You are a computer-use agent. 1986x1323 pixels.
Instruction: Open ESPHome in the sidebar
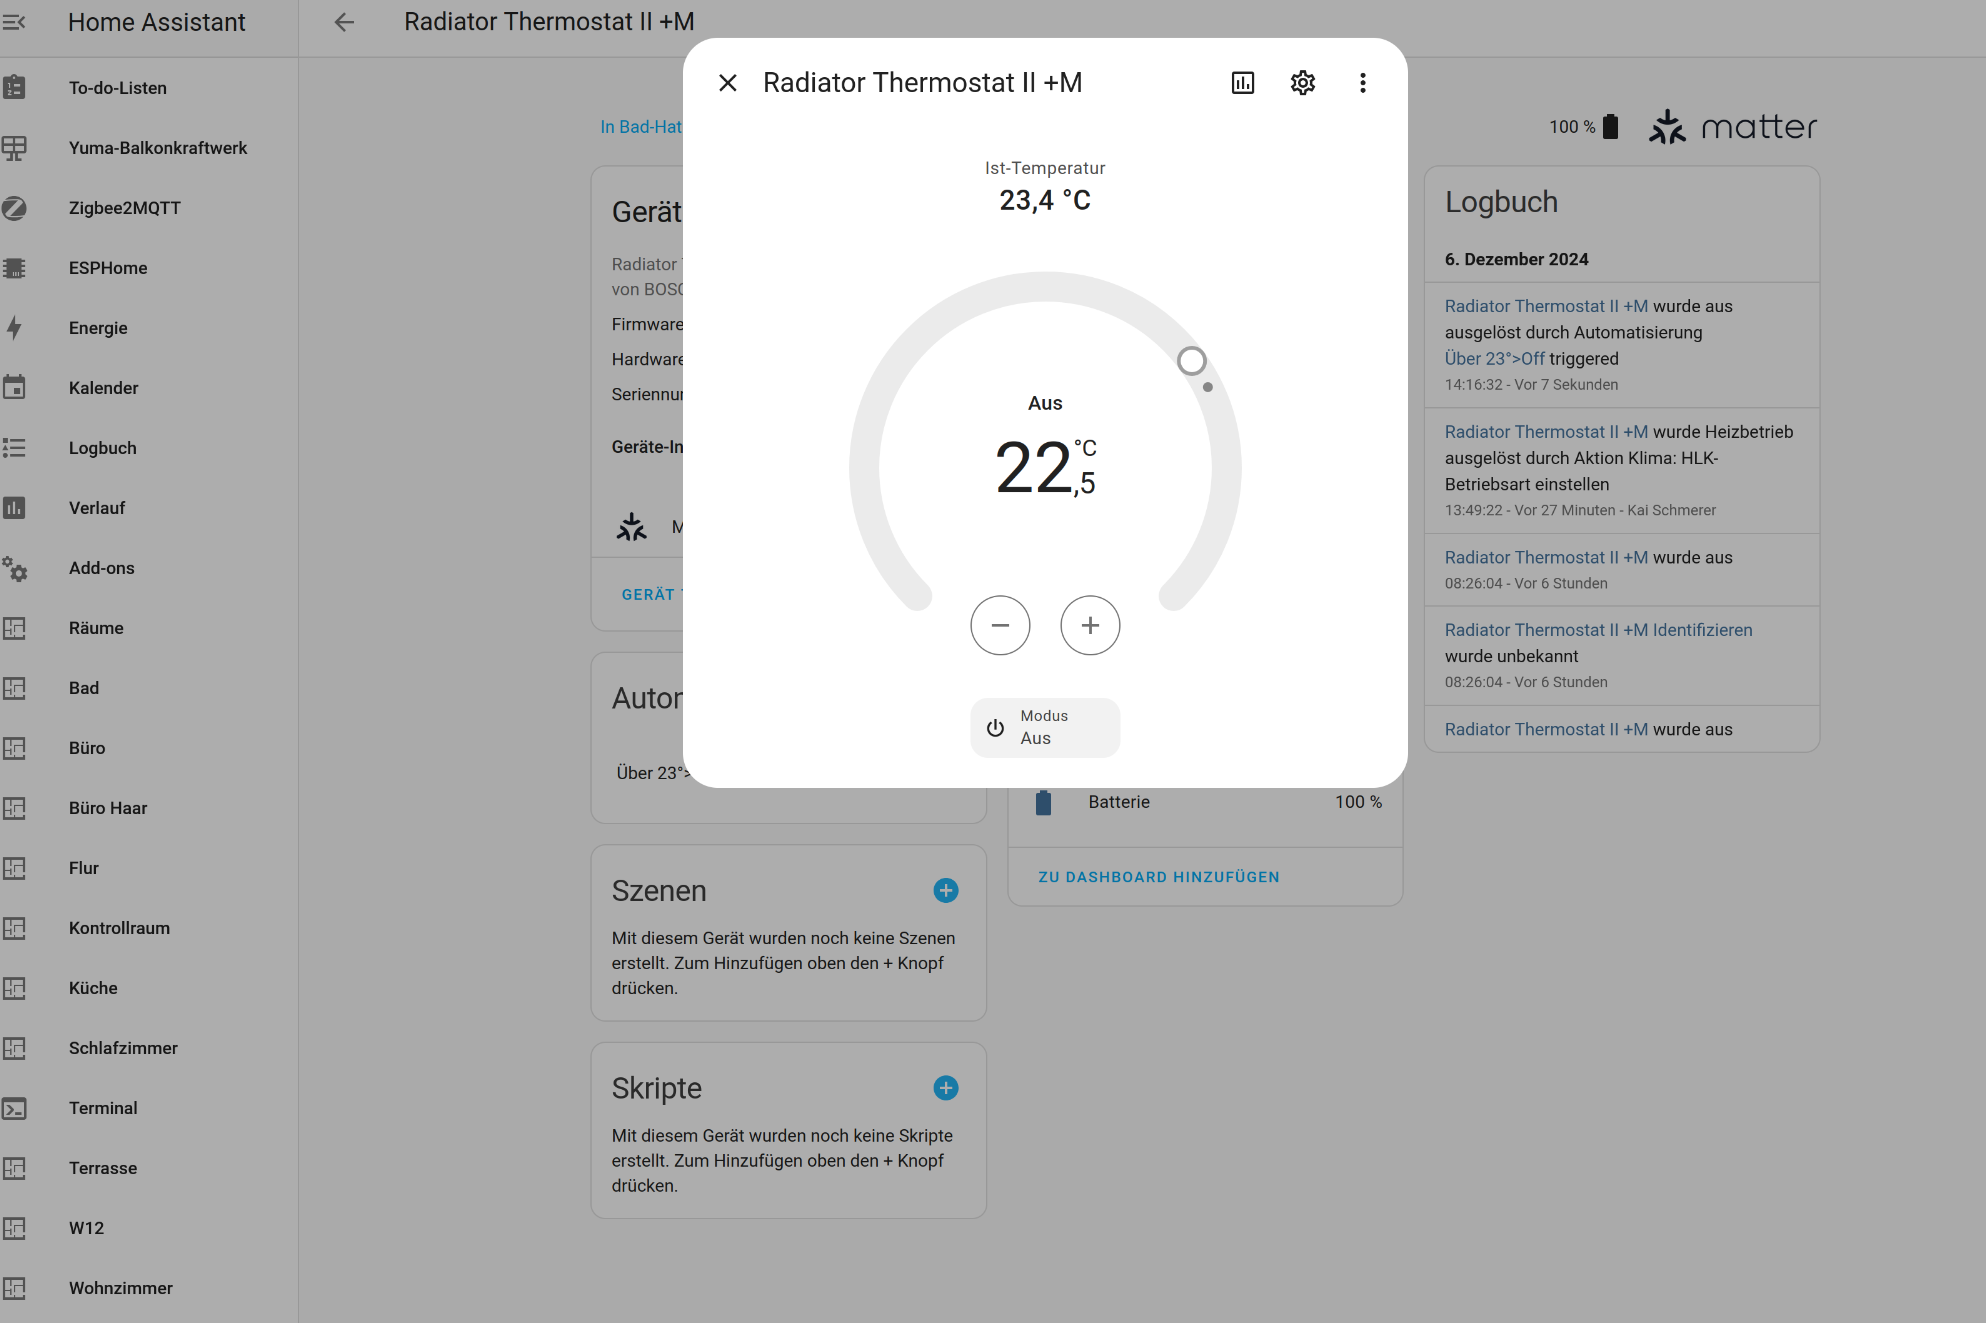point(107,268)
